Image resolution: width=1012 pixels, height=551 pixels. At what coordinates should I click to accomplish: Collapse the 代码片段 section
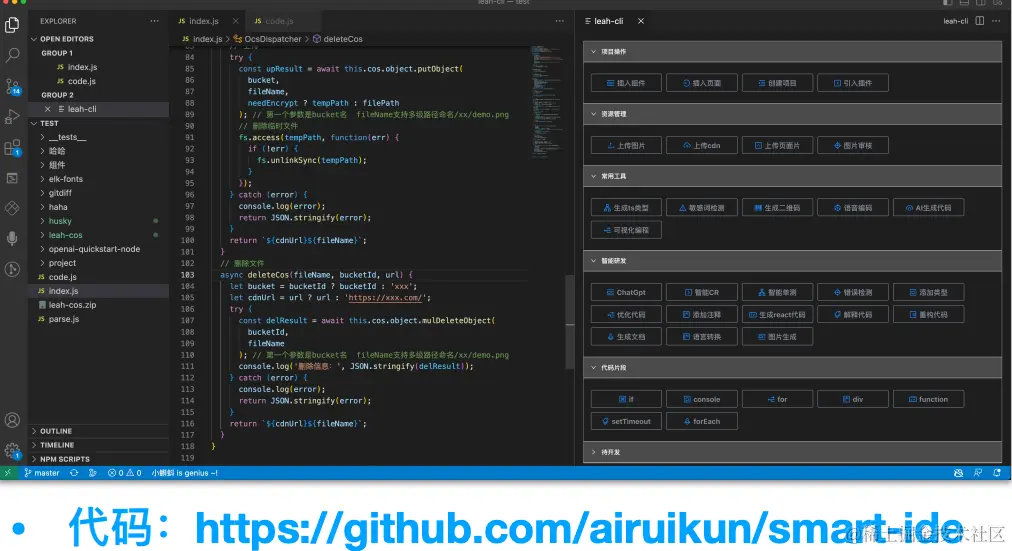coord(793,368)
